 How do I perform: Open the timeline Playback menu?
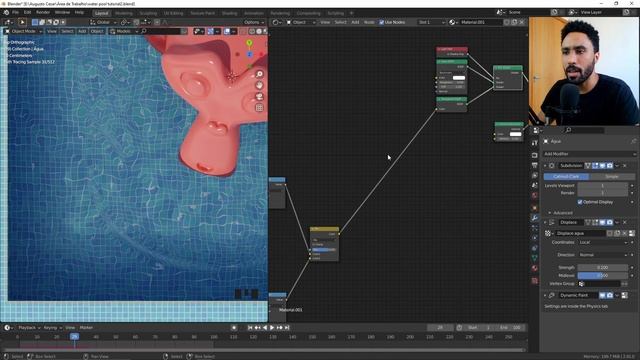(x=29, y=328)
